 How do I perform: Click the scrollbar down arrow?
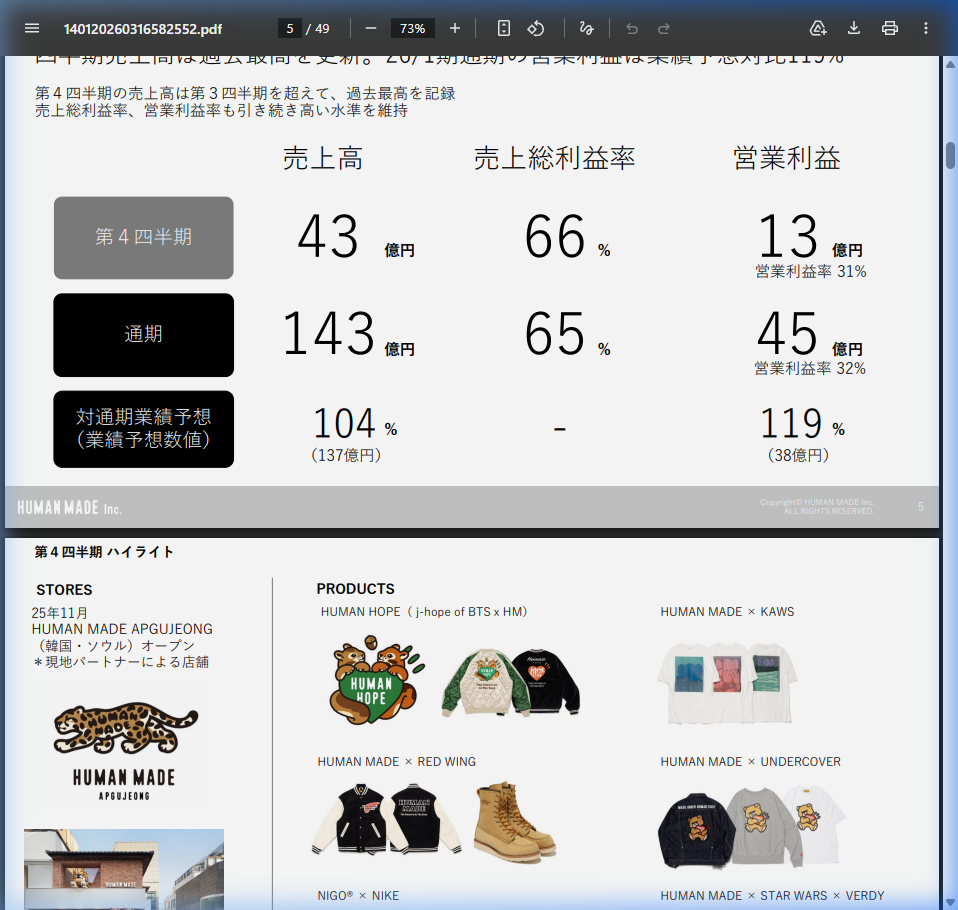(x=950, y=902)
